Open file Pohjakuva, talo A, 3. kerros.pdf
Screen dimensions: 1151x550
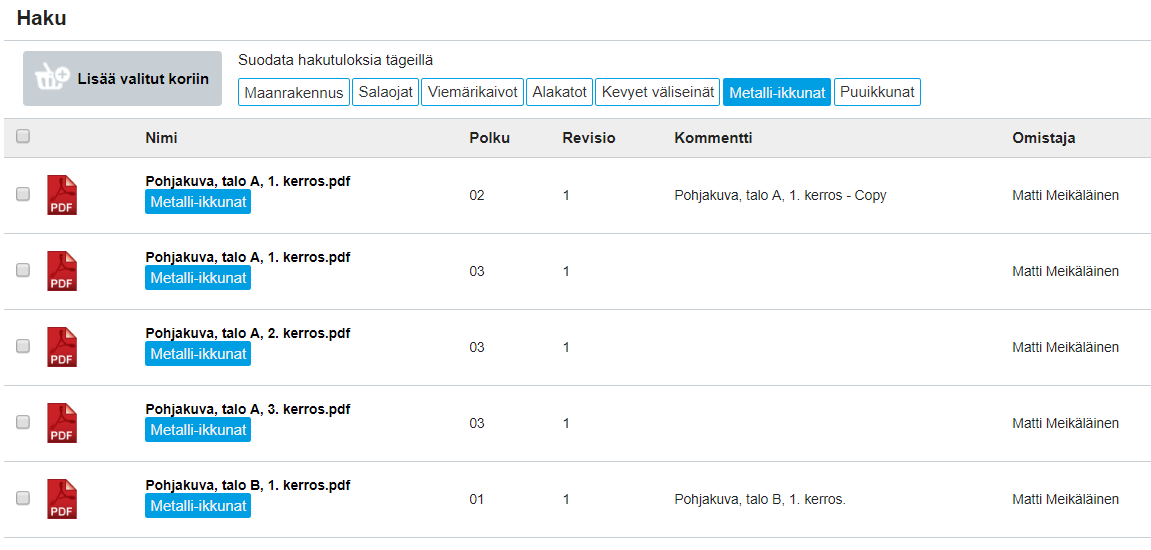[x=247, y=409]
